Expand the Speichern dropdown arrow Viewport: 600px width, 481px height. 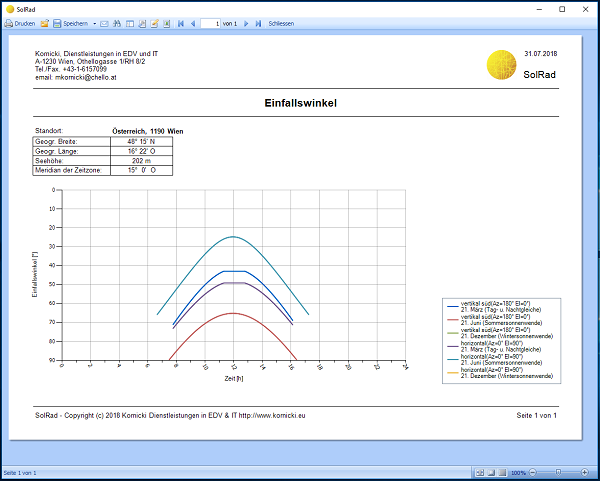click(94, 23)
